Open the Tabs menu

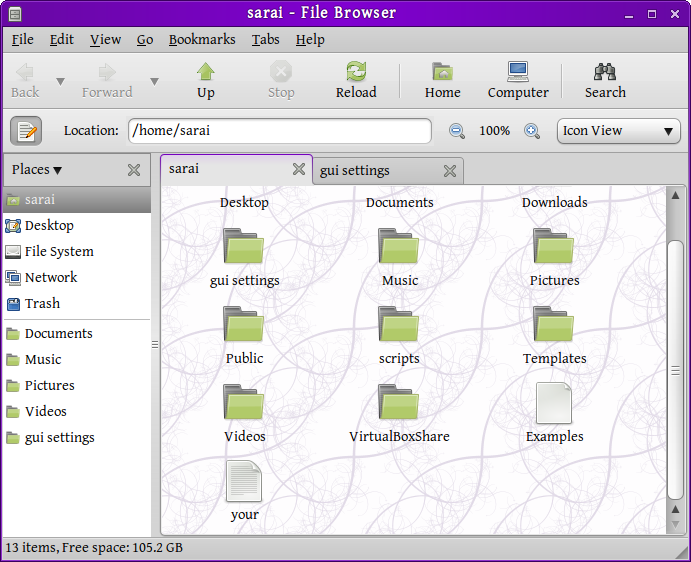(x=266, y=40)
